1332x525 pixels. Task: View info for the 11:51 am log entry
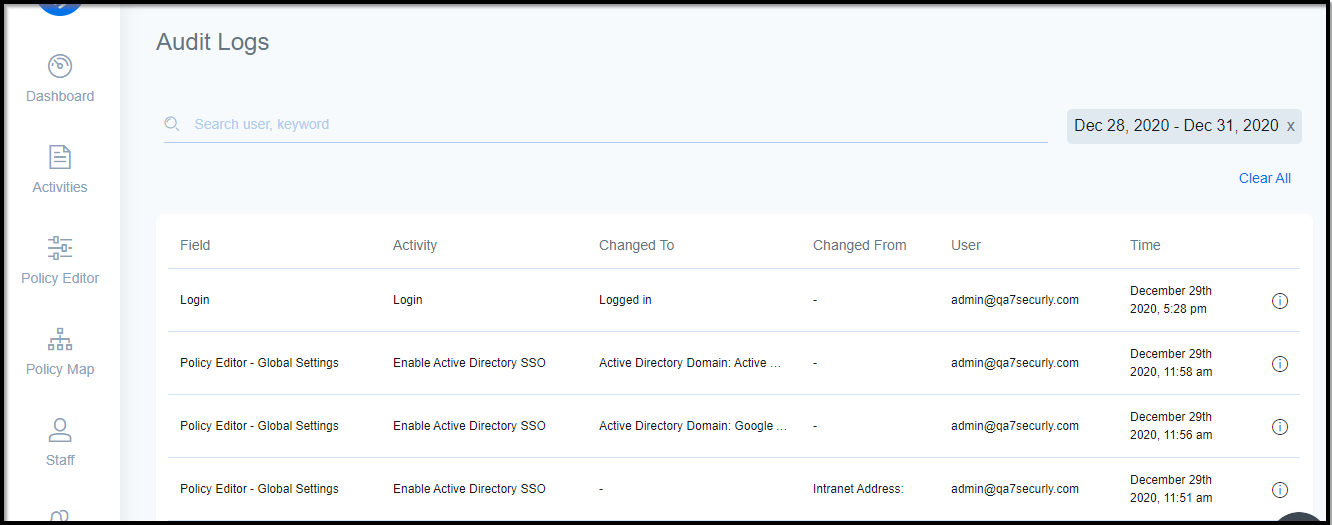(1280, 490)
